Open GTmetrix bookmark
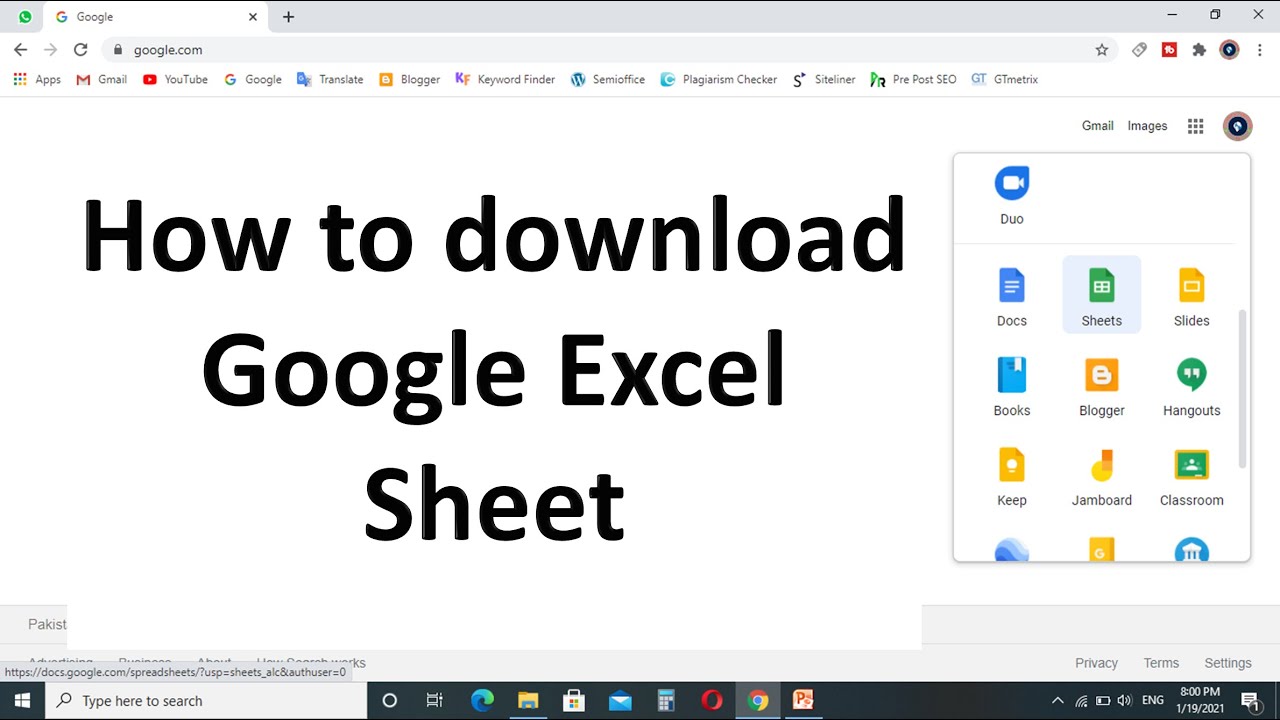The height and width of the screenshot is (720, 1280). coord(1005,79)
